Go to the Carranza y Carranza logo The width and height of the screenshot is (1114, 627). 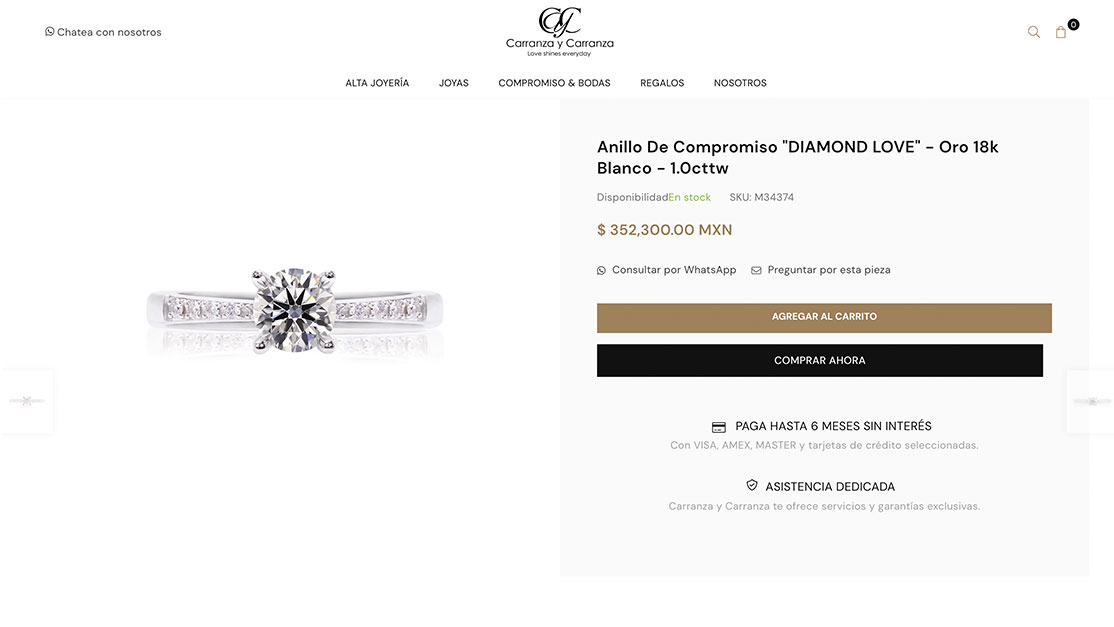(x=559, y=32)
